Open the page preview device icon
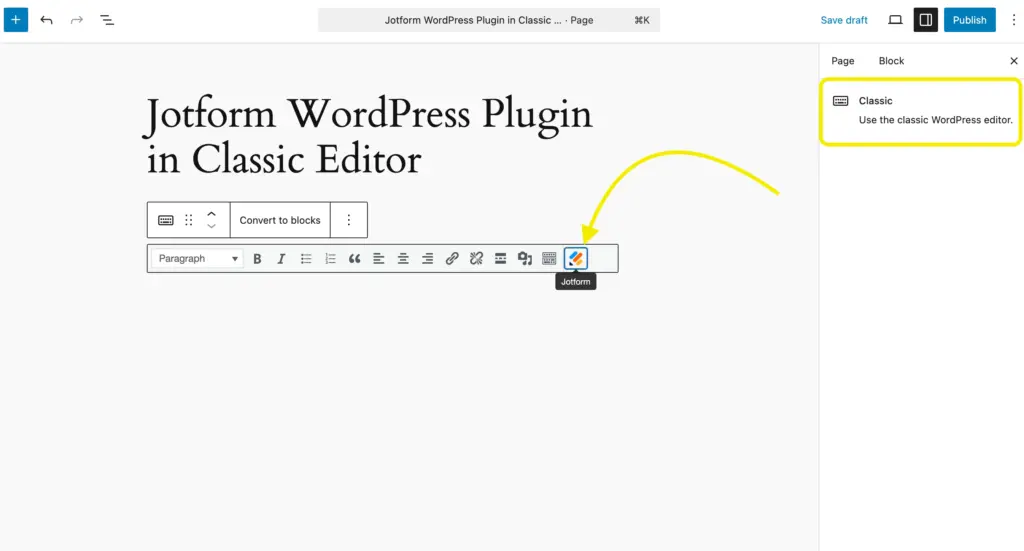Image resolution: width=1024 pixels, height=551 pixels. tap(895, 20)
